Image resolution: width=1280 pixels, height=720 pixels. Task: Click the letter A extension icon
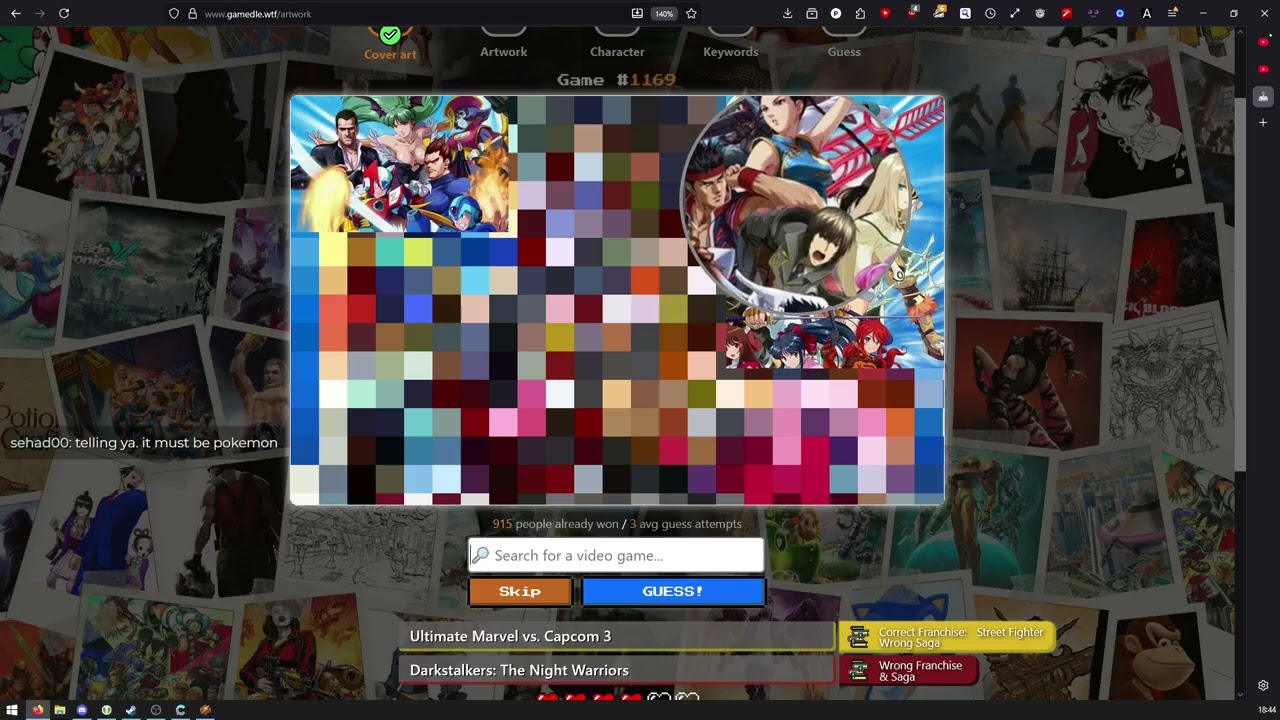[1146, 14]
